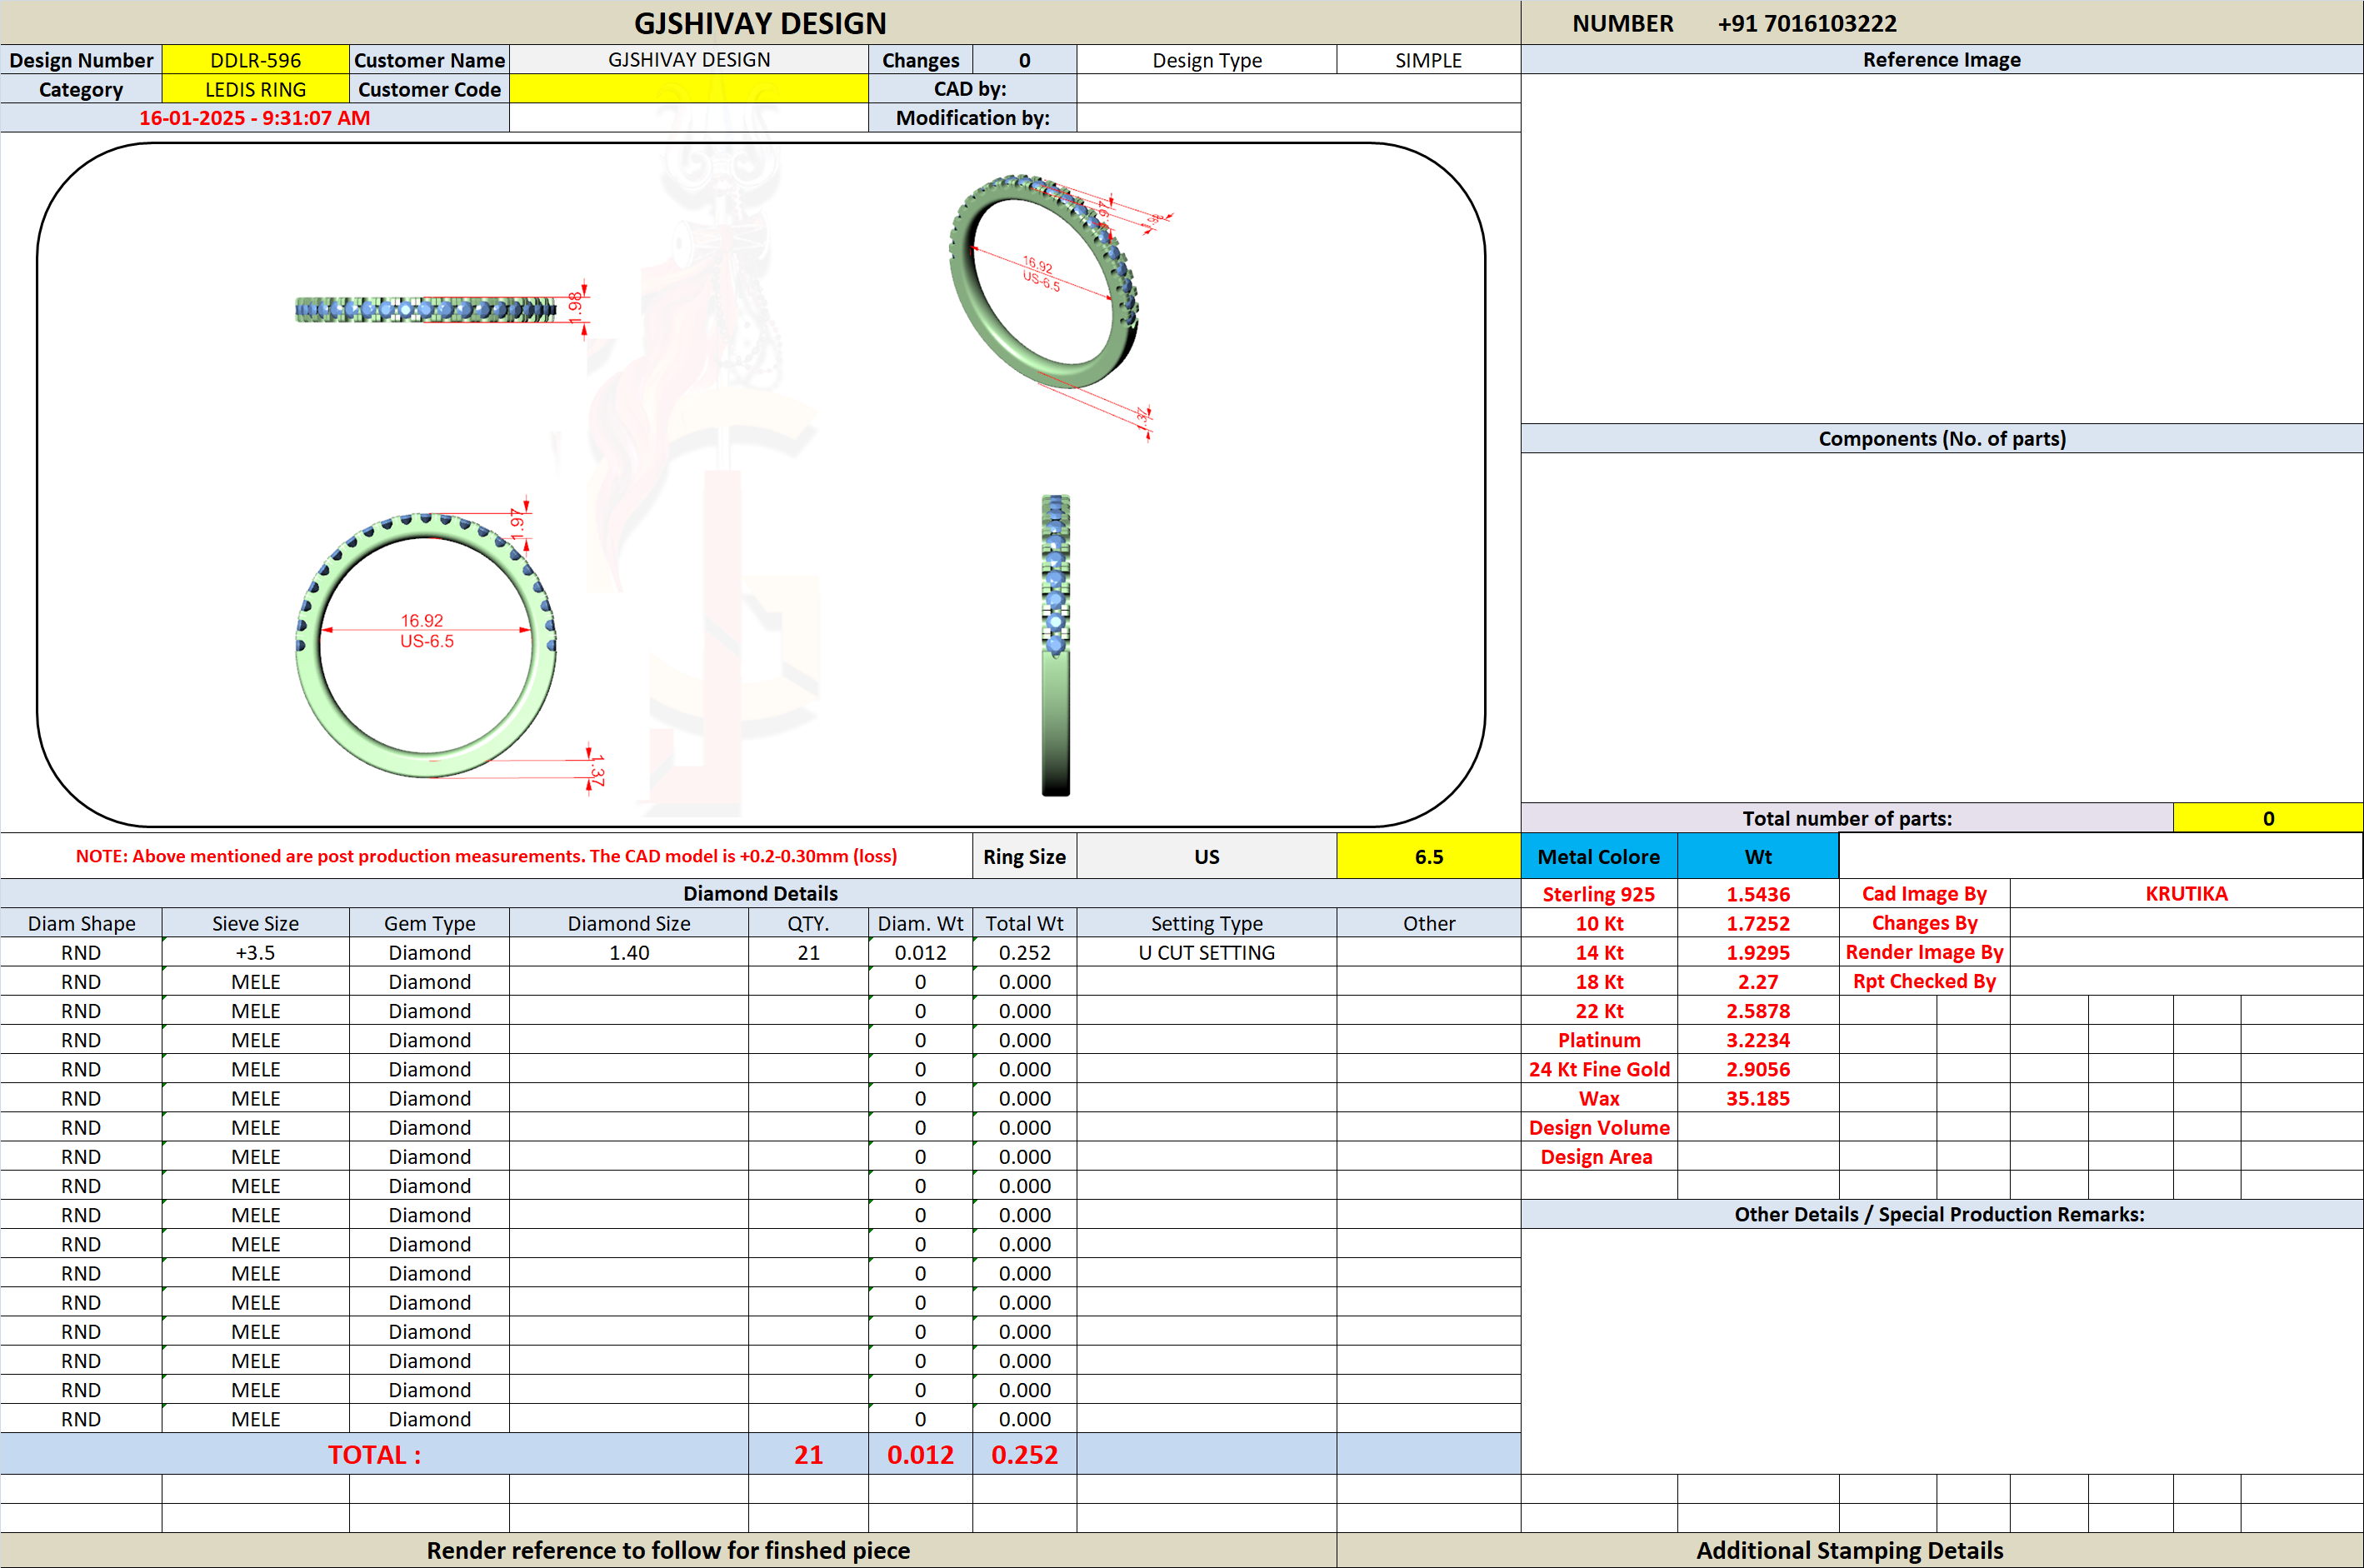Select Sterling 925 weight 1.5436

click(x=1757, y=894)
